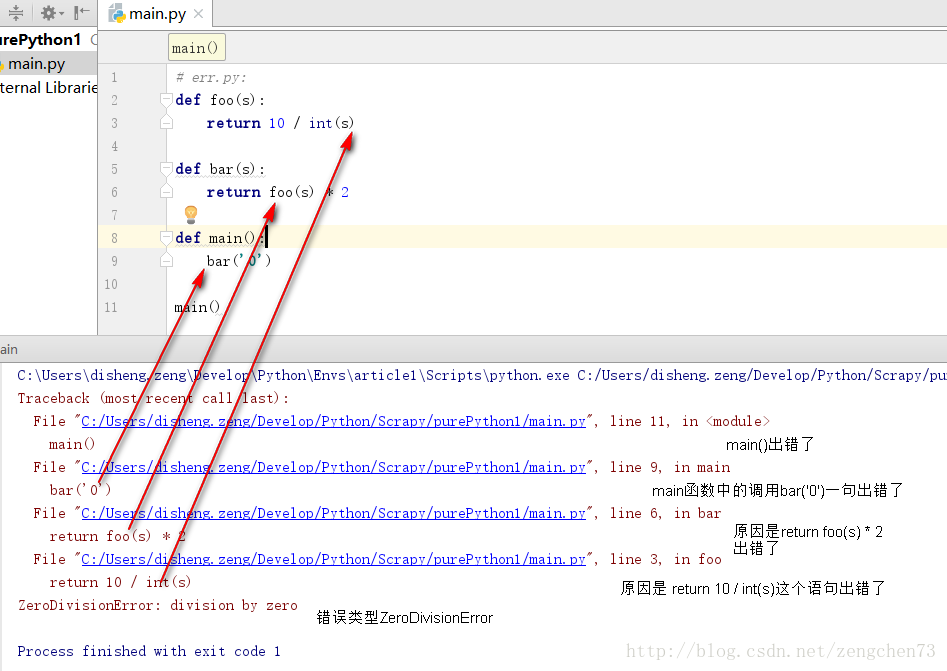Close the main.py editor tab

(198, 13)
